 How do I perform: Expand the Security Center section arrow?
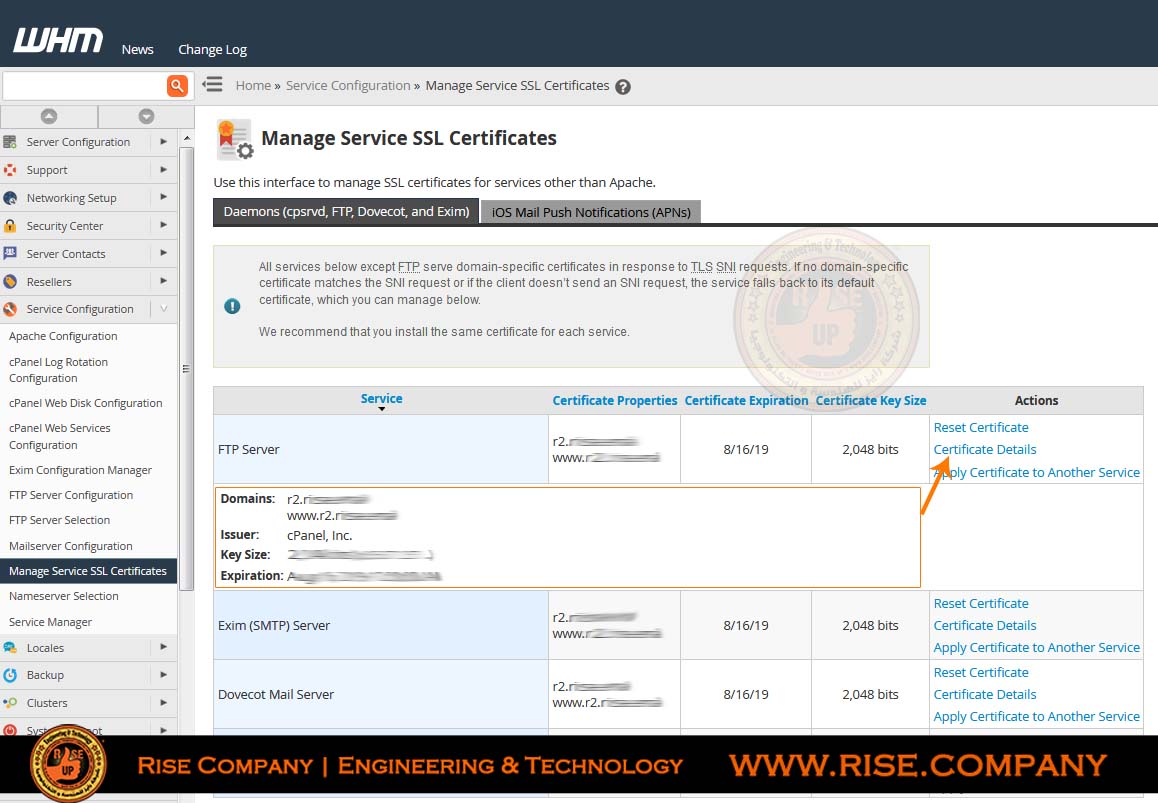[163, 225]
